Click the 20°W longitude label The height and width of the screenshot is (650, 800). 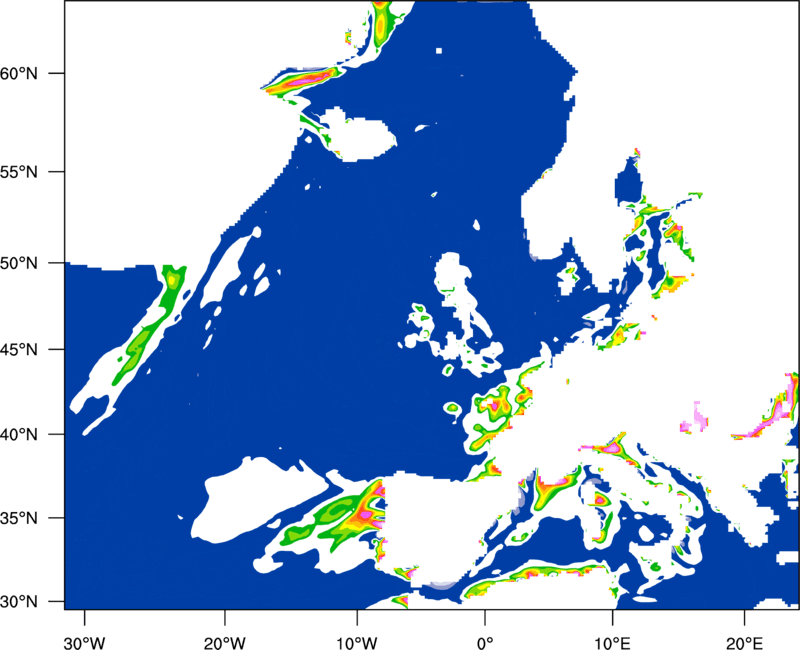click(x=225, y=643)
